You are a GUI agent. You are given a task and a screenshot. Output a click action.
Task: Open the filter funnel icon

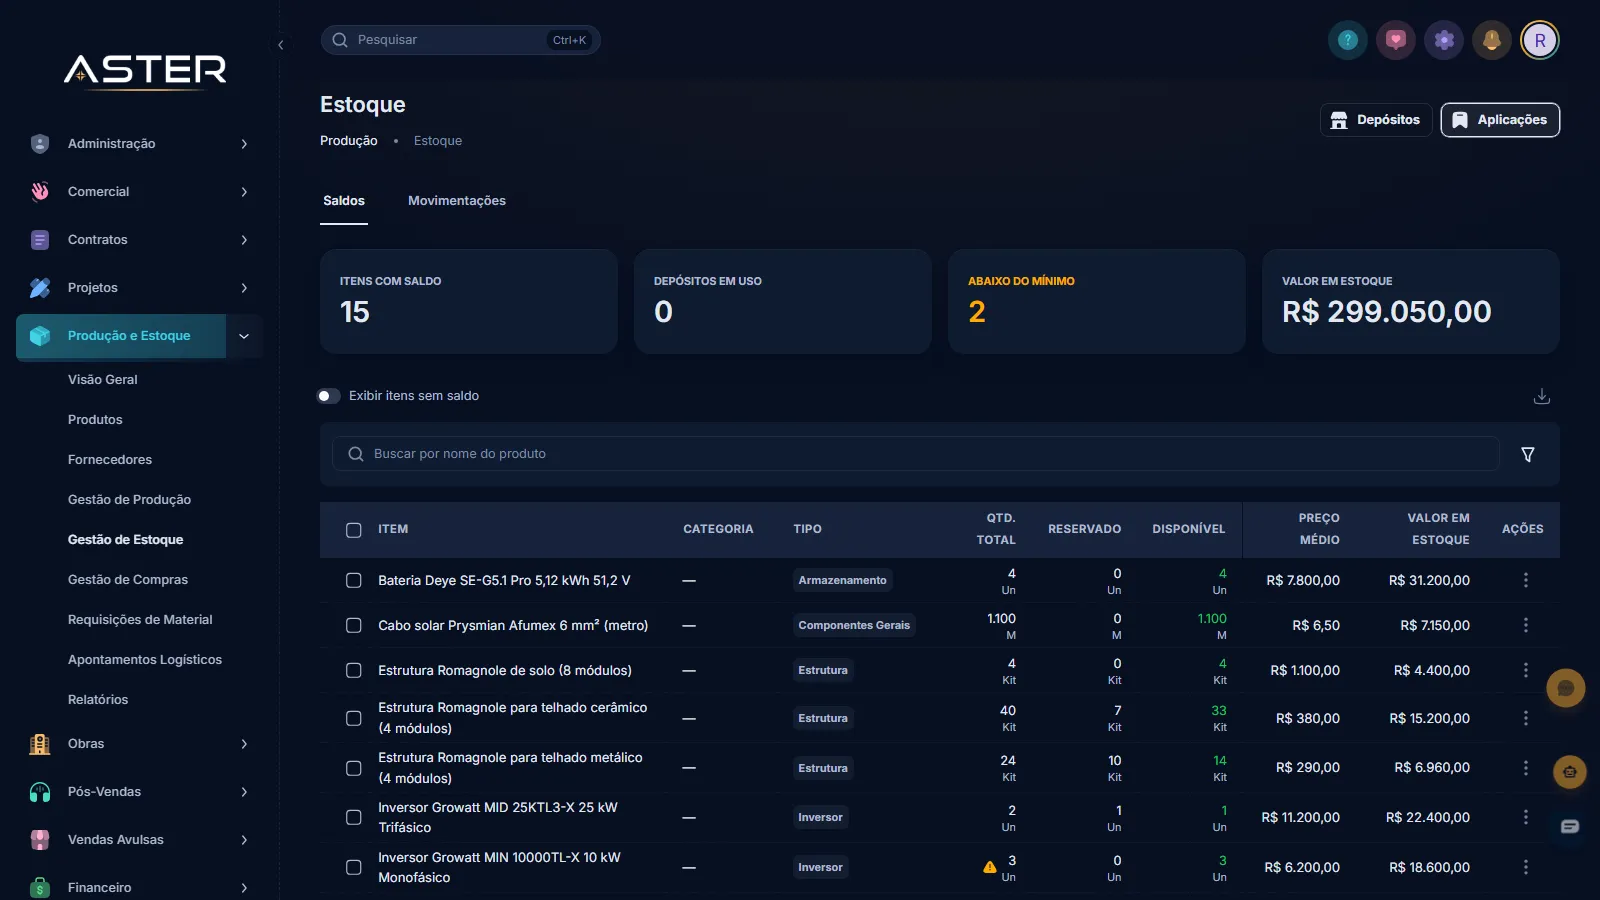[x=1528, y=454]
